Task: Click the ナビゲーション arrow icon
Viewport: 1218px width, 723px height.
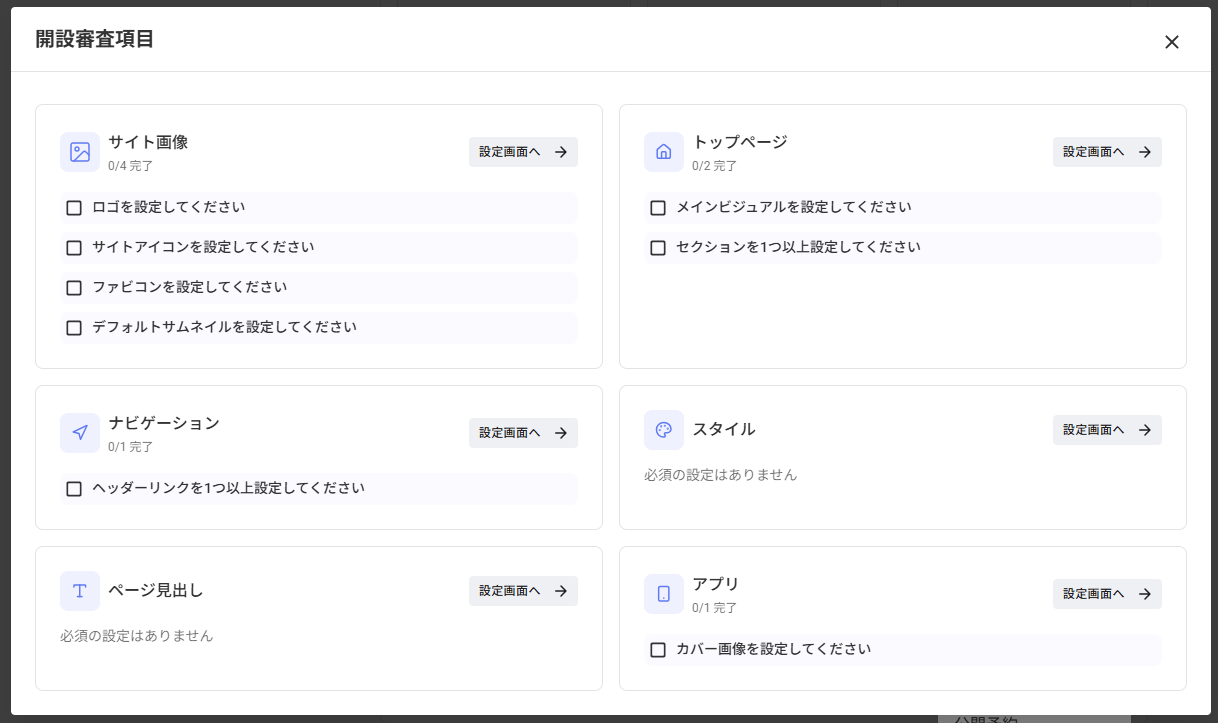Action: 80,433
